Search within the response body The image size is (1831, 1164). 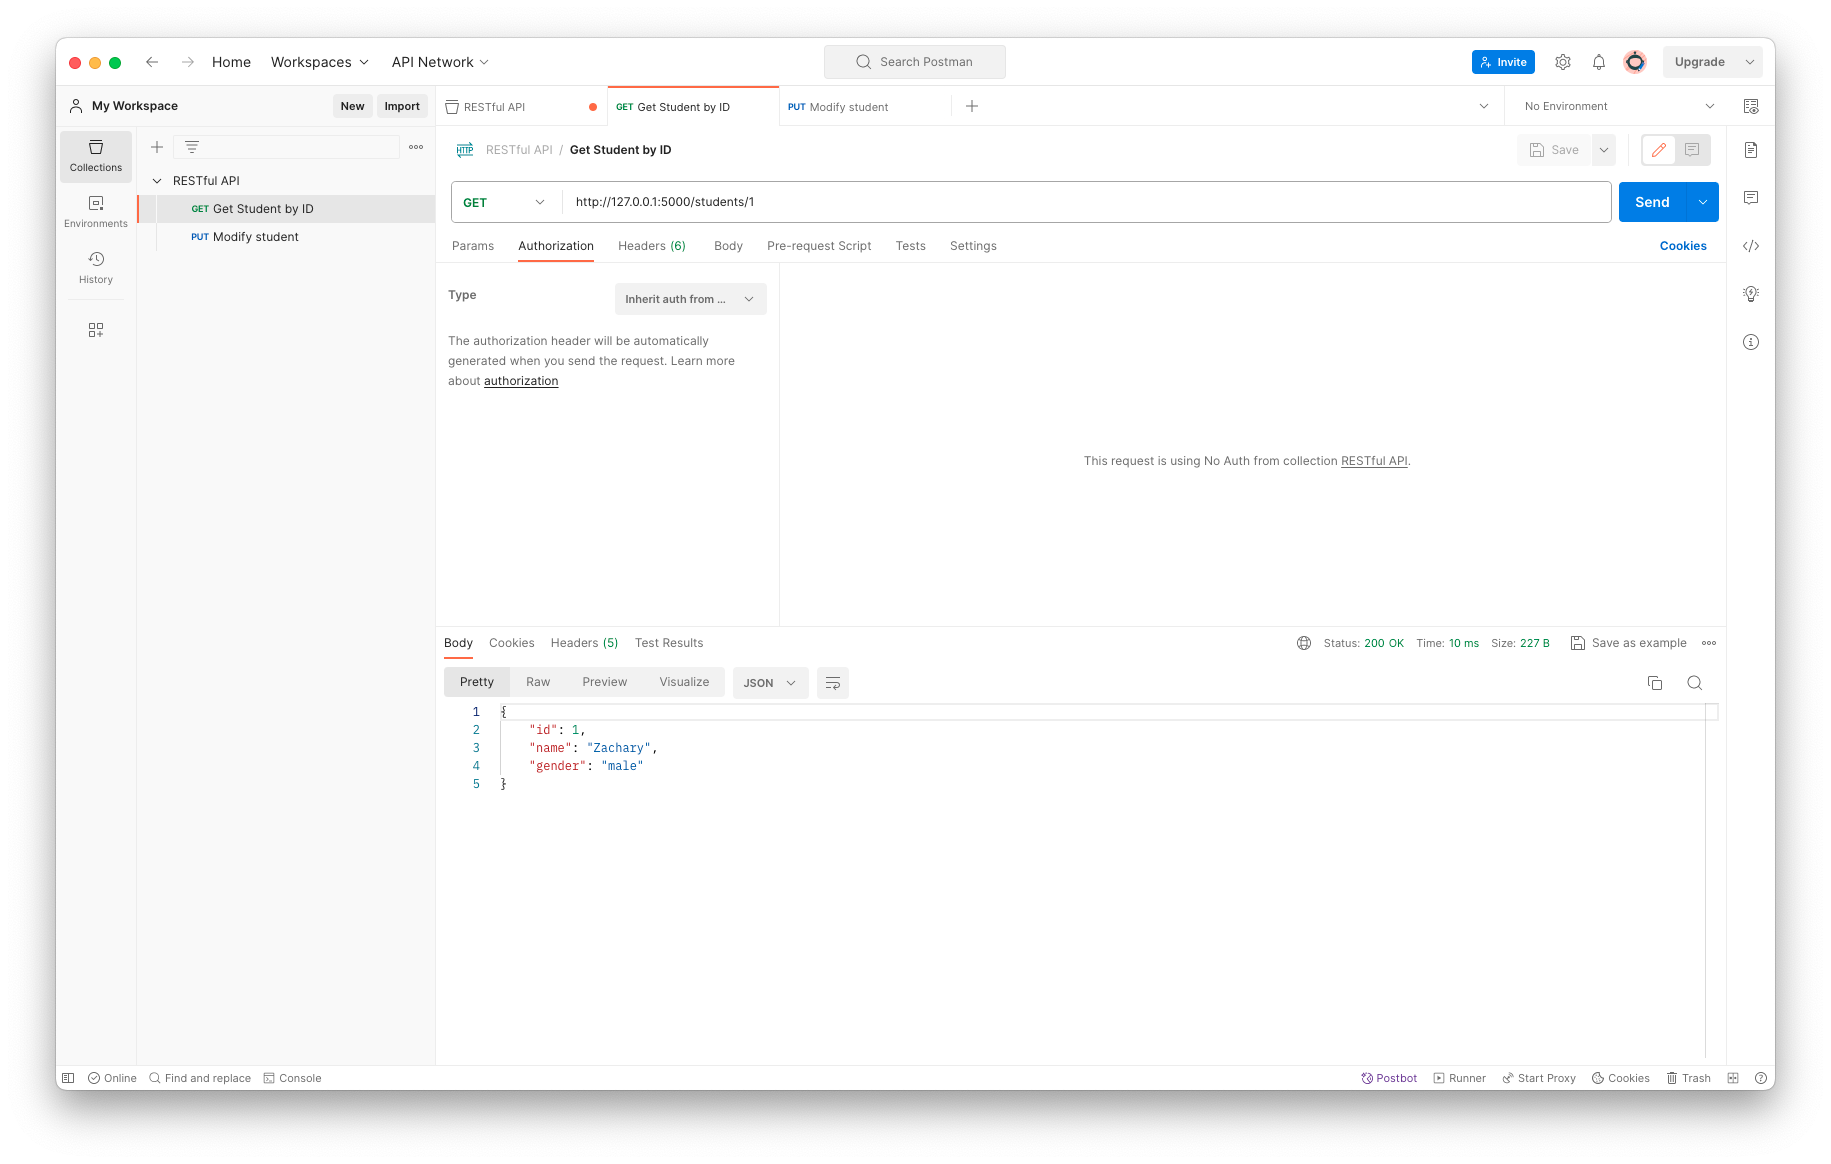(x=1695, y=683)
